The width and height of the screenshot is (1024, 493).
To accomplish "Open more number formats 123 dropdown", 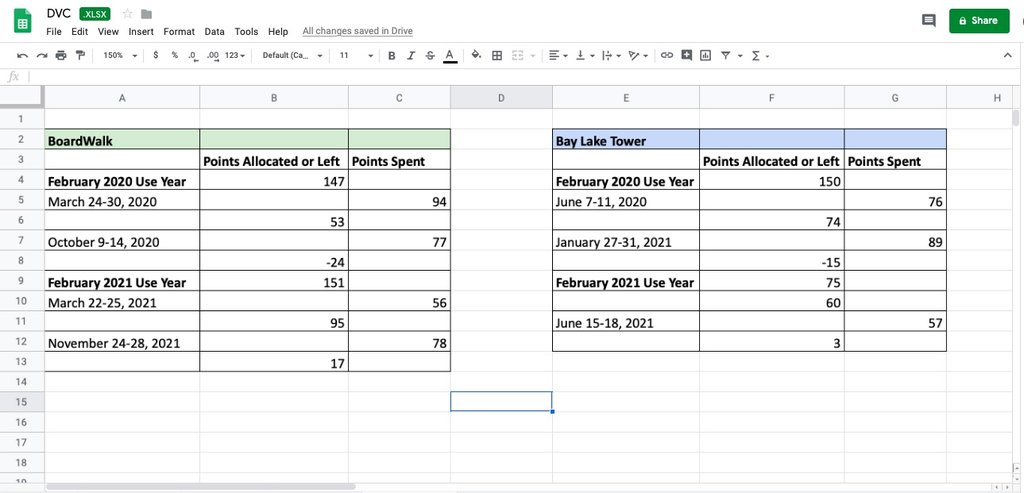I will point(235,56).
